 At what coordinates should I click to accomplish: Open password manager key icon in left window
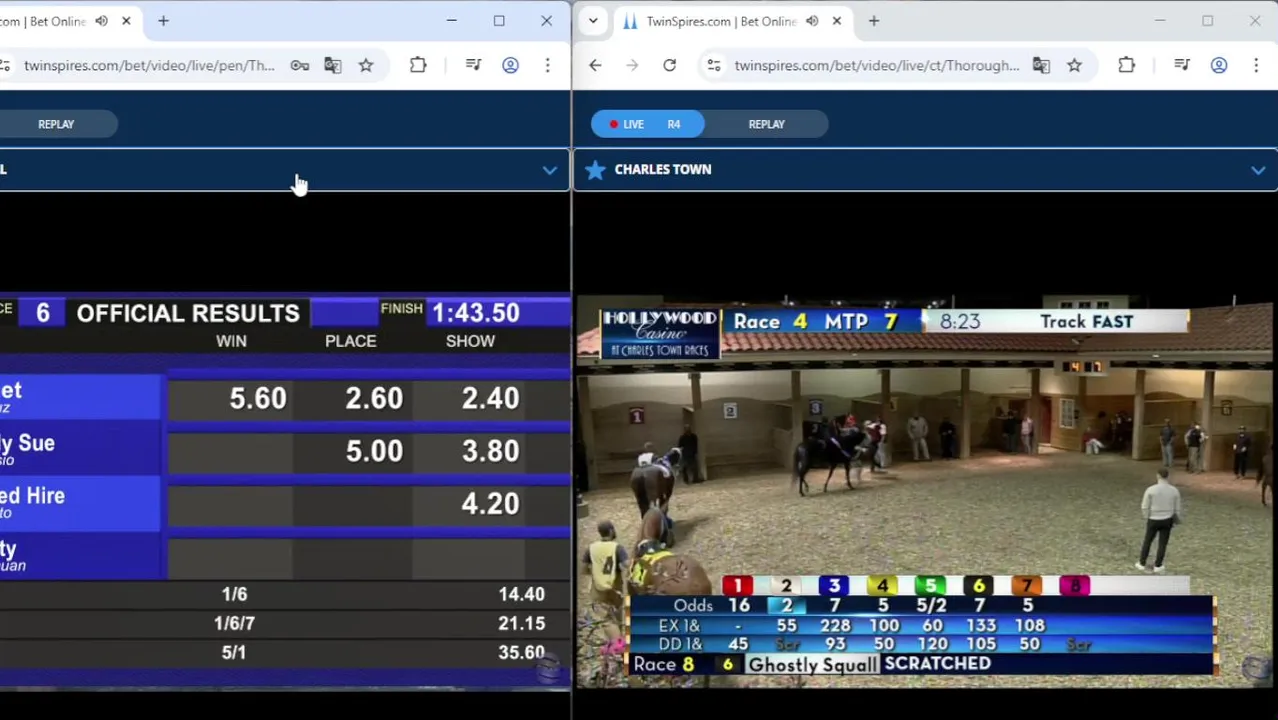click(299, 66)
